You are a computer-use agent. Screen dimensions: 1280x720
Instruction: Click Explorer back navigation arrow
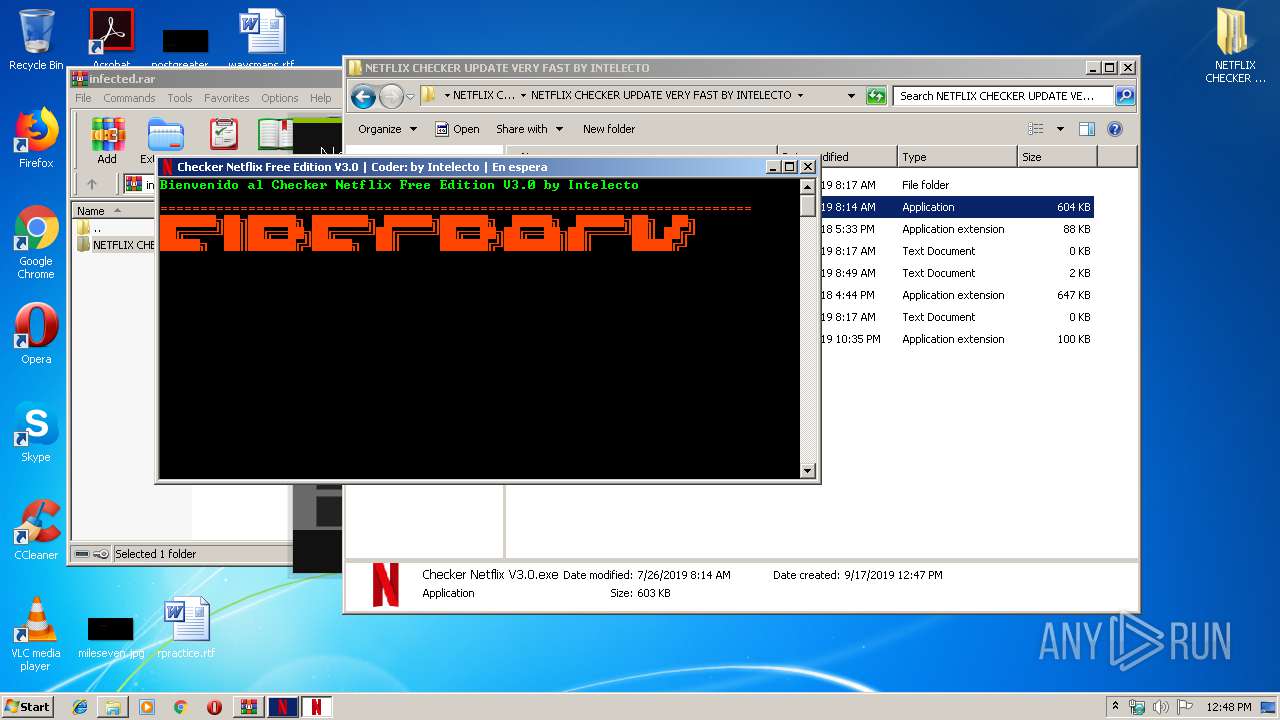click(364, 96)
